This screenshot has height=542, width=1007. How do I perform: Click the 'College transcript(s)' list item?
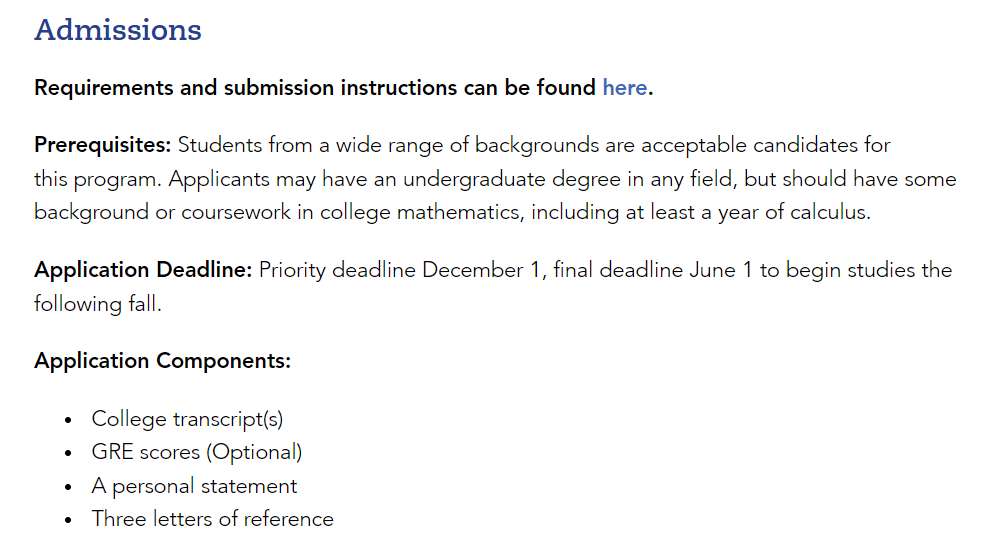[x=188, y=419]
